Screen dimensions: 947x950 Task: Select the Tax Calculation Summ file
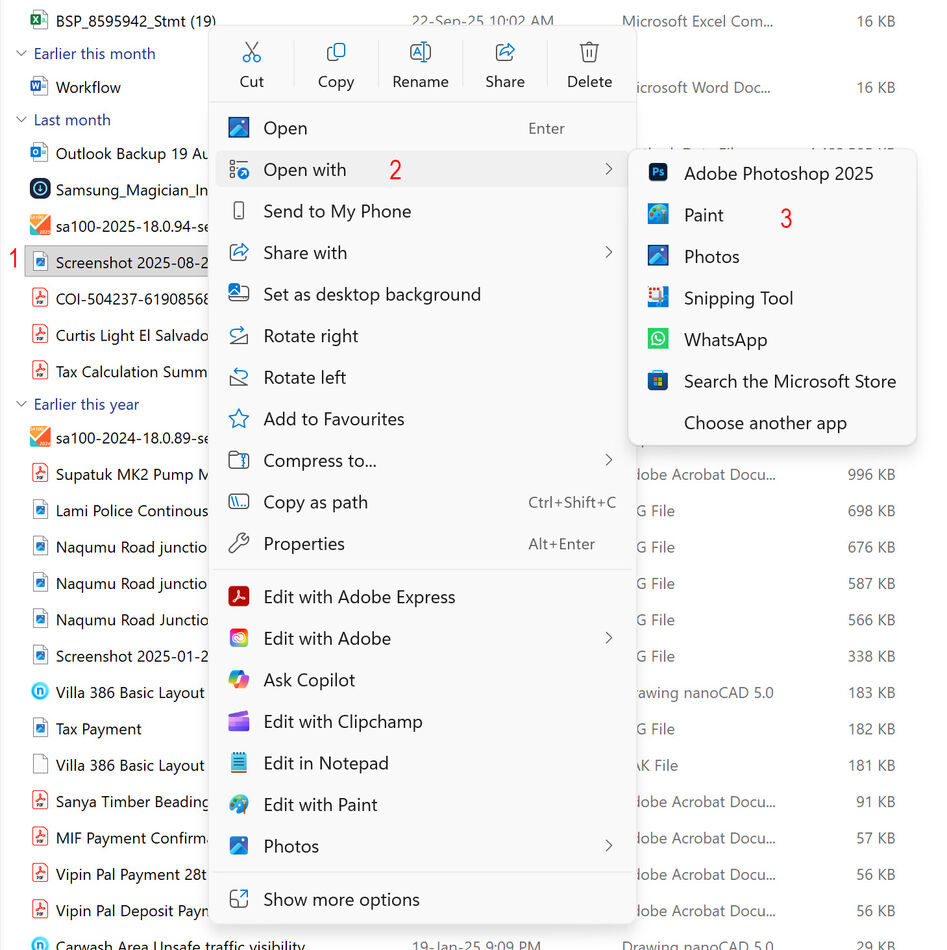coord(119,371)
